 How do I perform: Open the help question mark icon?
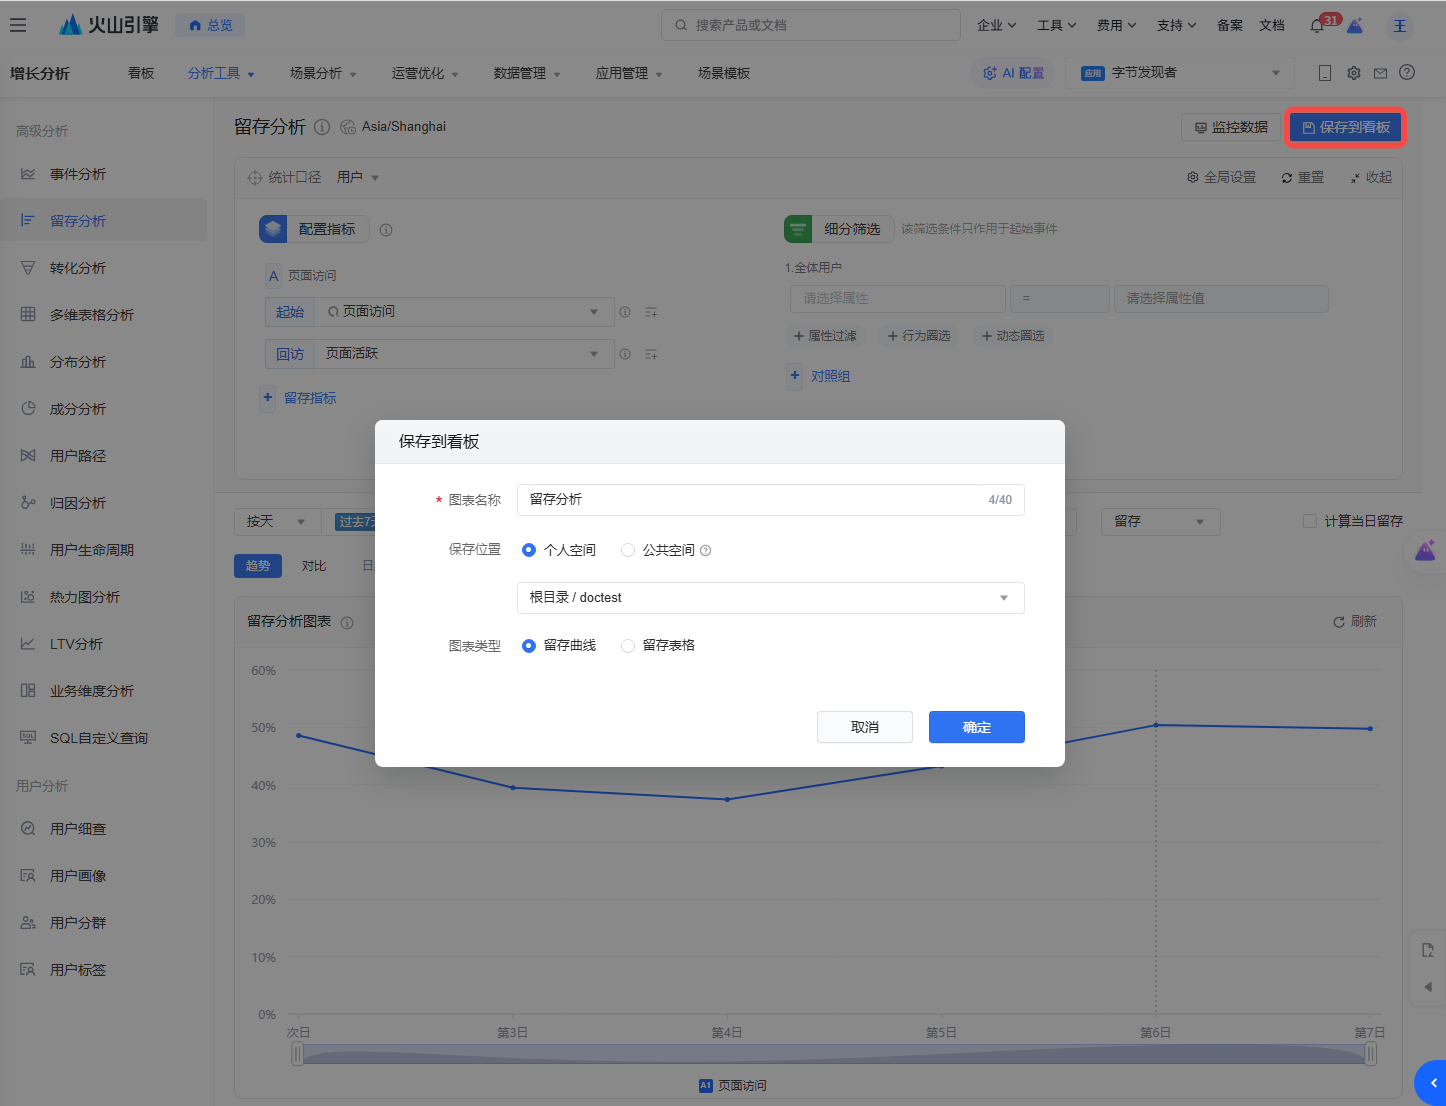pyautogui.click(x=1407, y=72)
